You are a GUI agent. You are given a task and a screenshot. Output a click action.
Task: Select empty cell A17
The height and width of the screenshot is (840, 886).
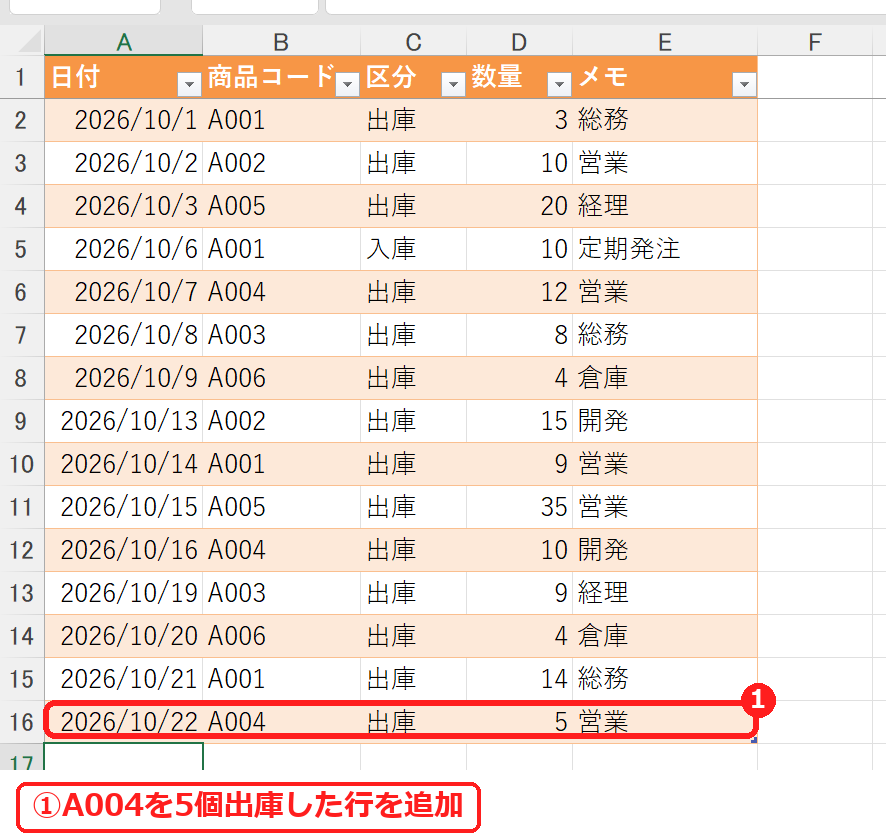123,757
